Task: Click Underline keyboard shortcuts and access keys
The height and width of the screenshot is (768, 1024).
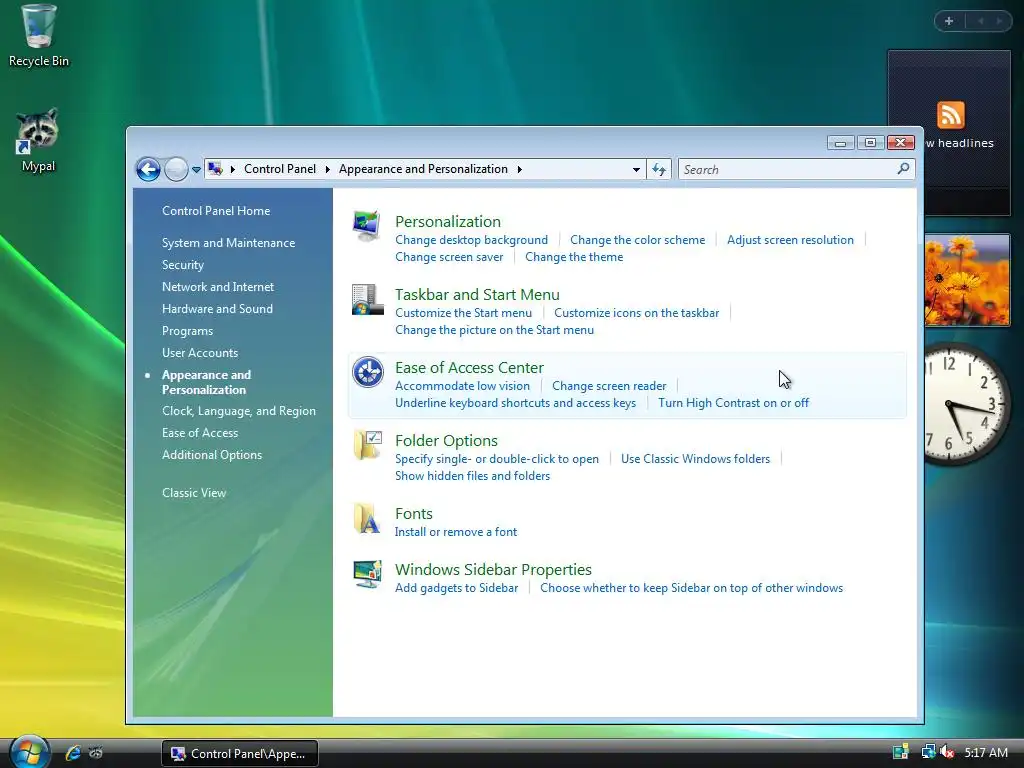Action: click(515, 403)
